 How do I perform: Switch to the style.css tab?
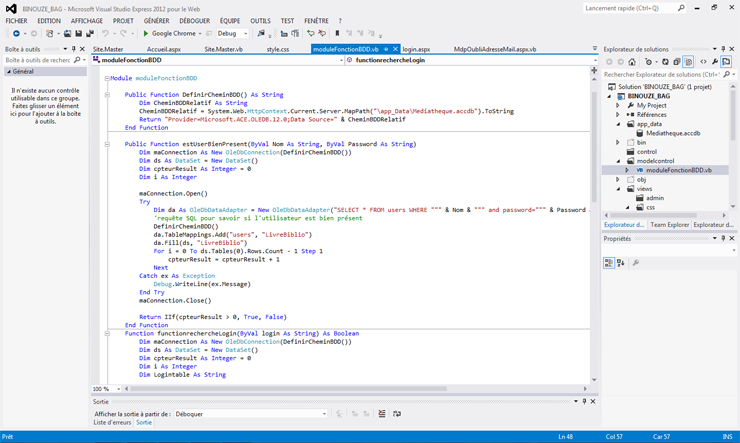click(x=278, y=49)
